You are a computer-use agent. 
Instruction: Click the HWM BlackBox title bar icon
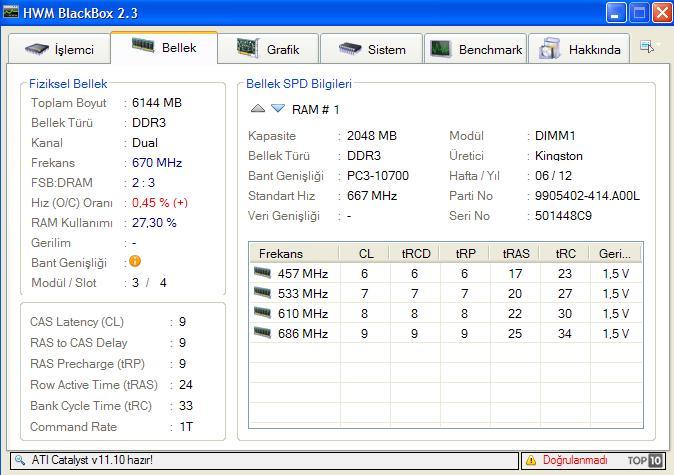[x=12, y=12]
